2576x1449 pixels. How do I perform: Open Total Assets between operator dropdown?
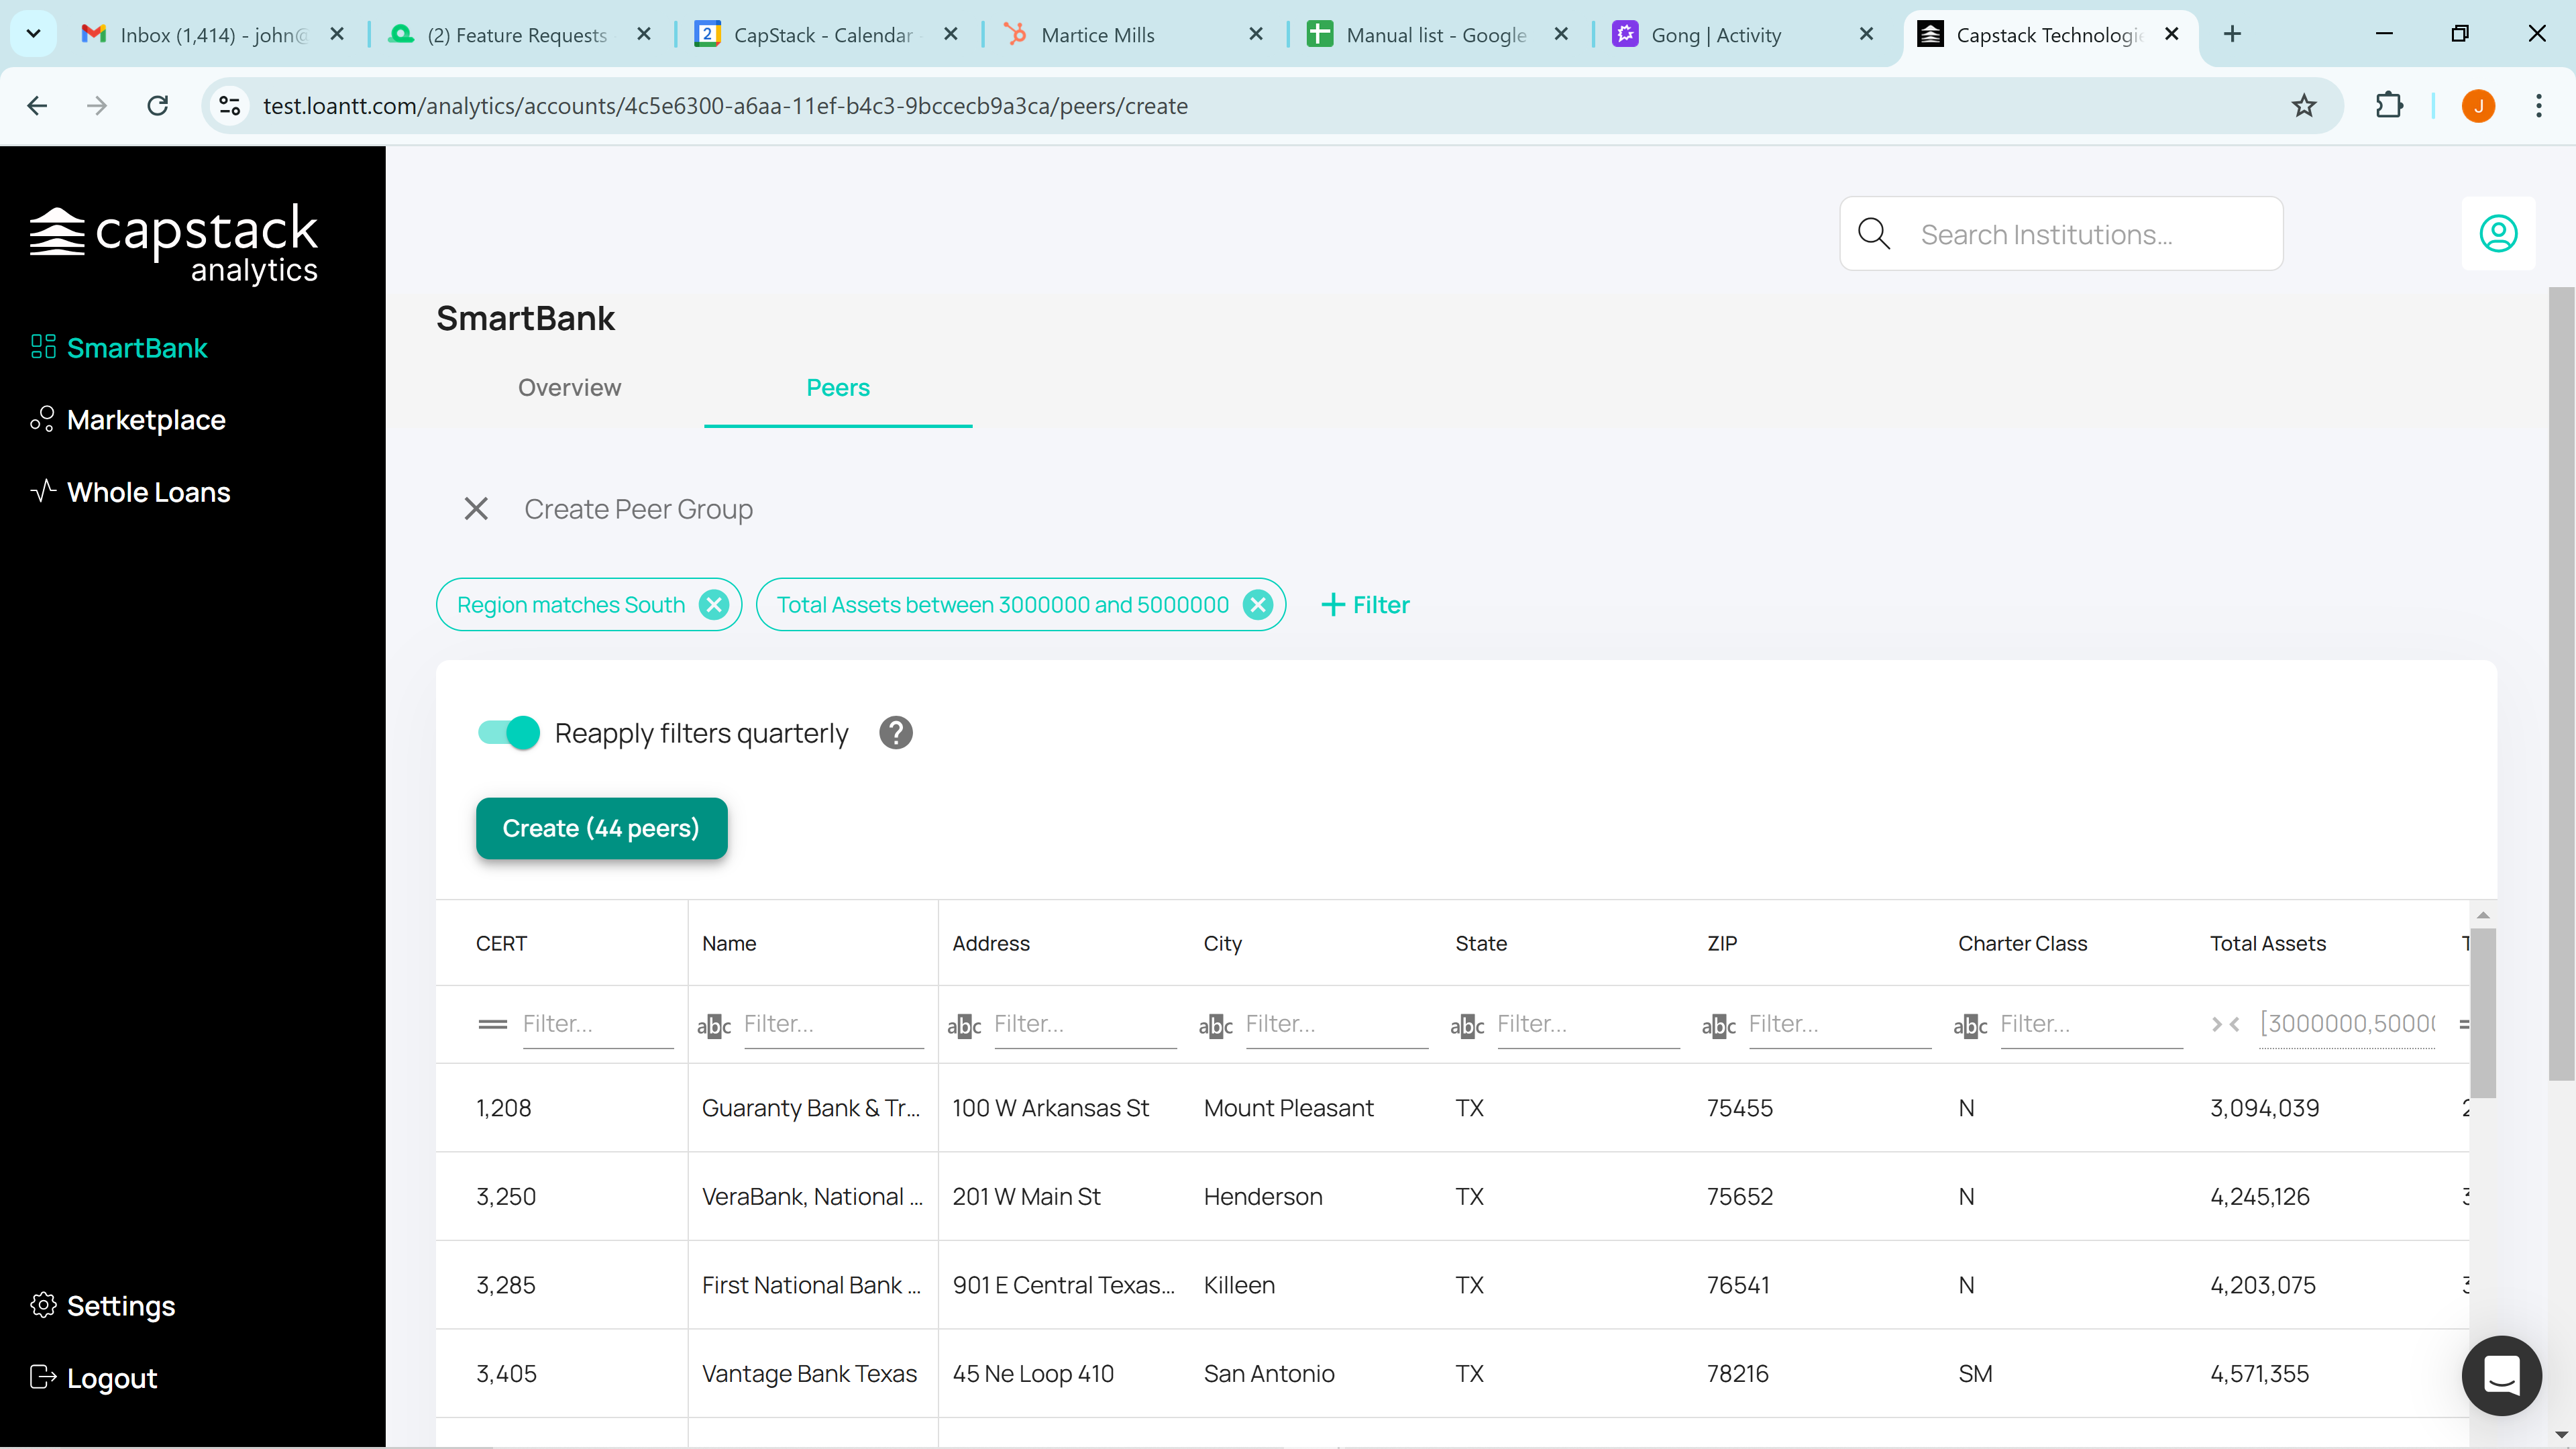[2225, 1024]
